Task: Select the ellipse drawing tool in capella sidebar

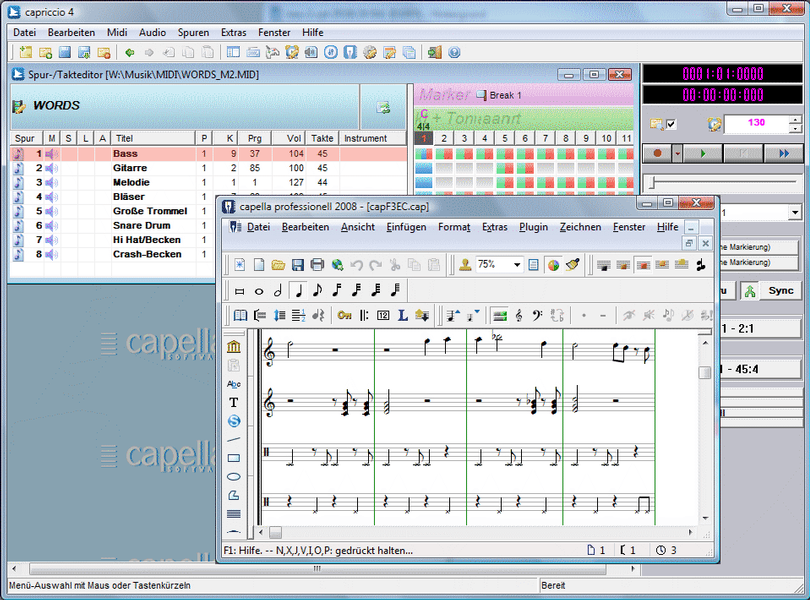Action: click(x=233, y=476)
